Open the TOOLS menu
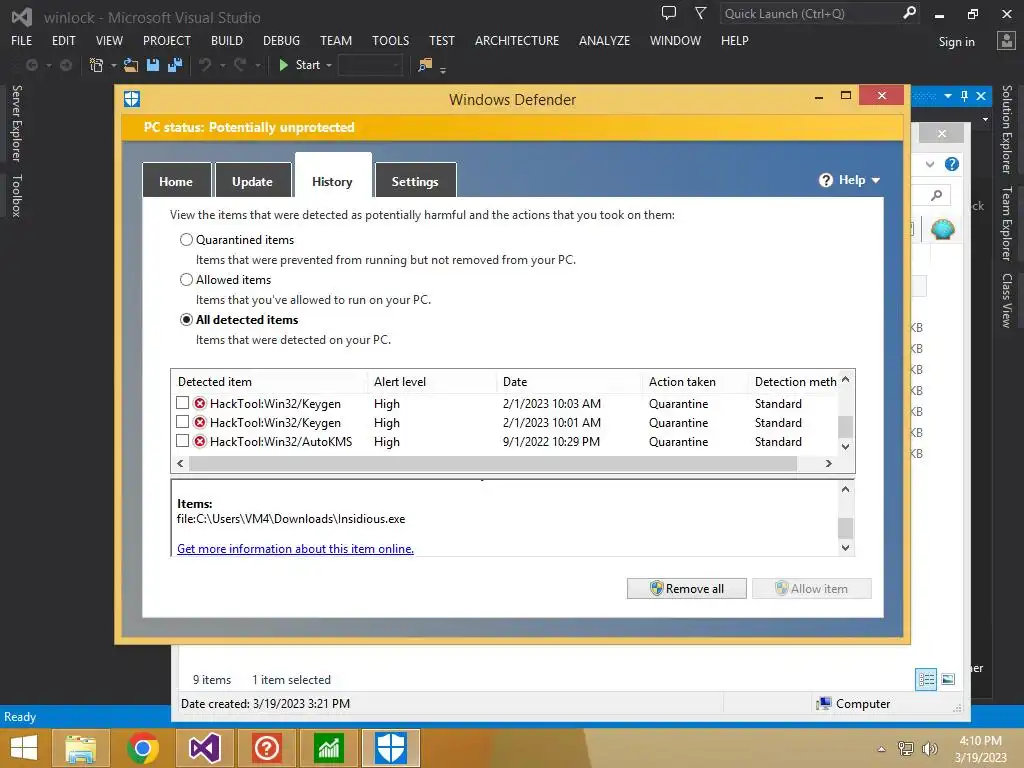 [391, 40]
